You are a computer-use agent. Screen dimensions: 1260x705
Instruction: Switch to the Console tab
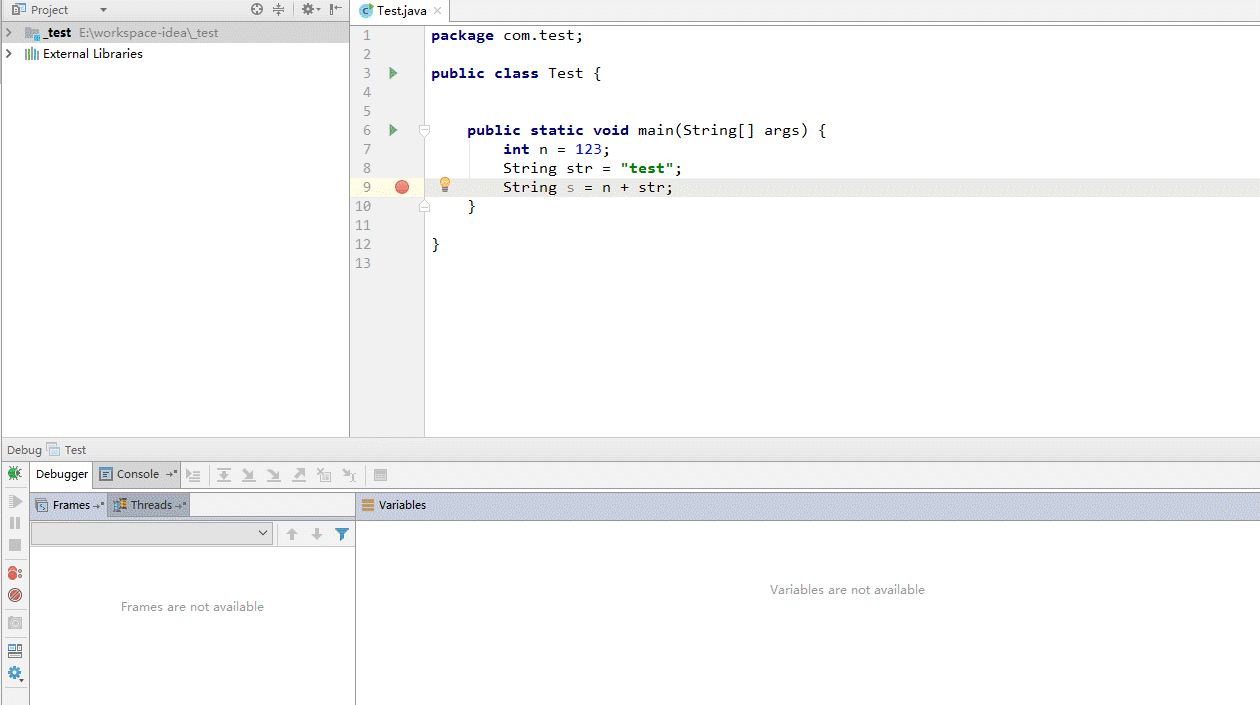point(138,474)
